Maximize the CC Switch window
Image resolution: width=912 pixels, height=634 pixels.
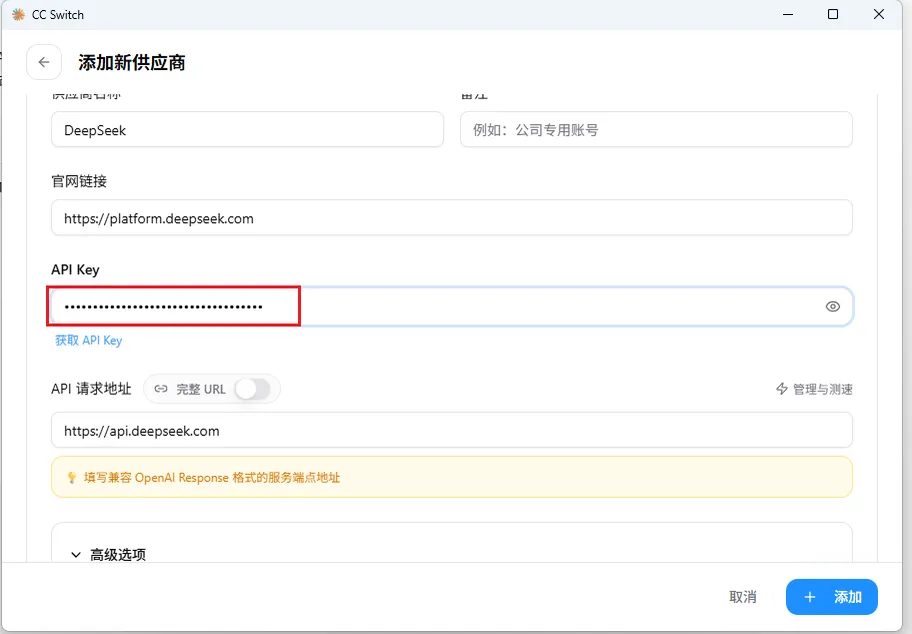833,15
